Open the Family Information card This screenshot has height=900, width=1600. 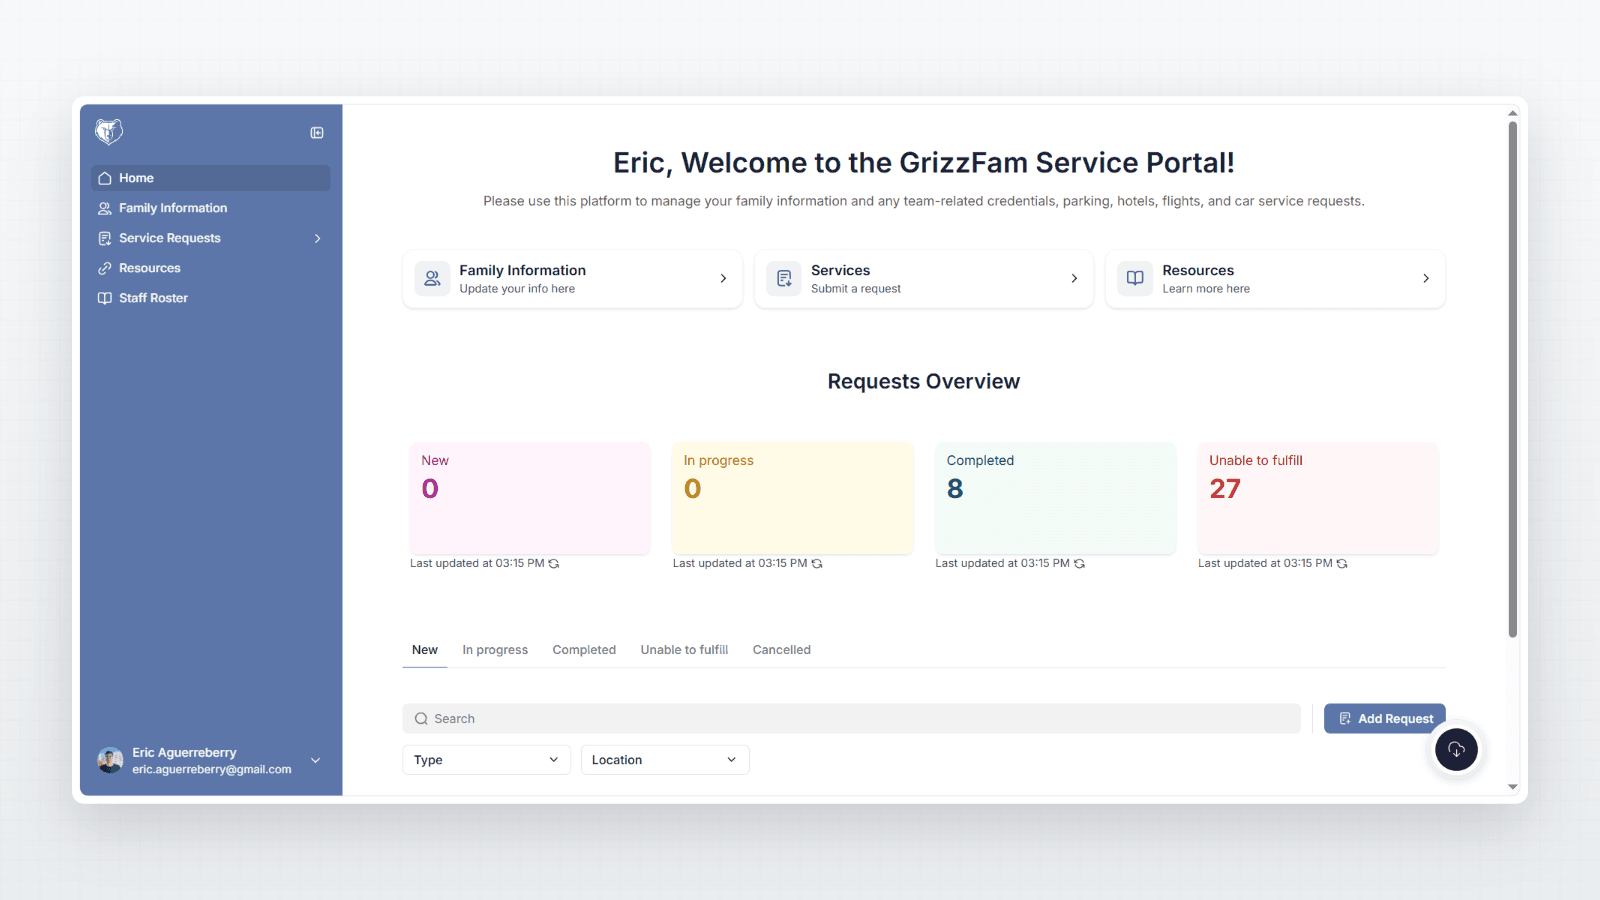[x=572, y=279]
